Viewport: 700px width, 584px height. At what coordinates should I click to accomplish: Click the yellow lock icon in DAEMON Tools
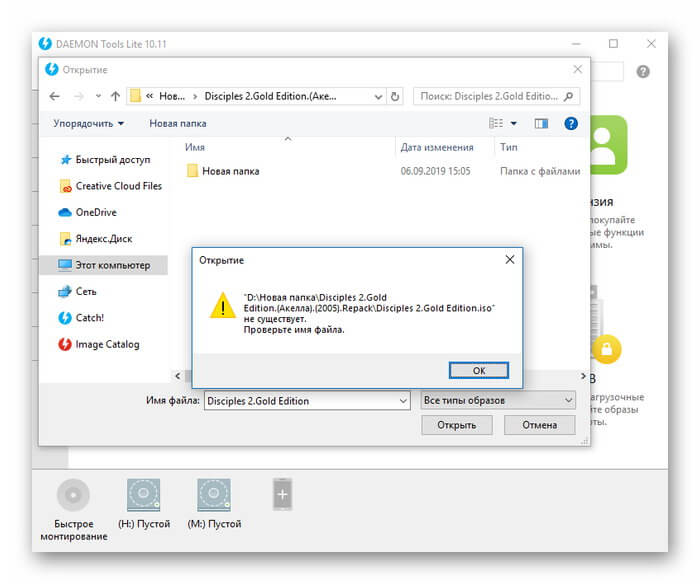606,349
